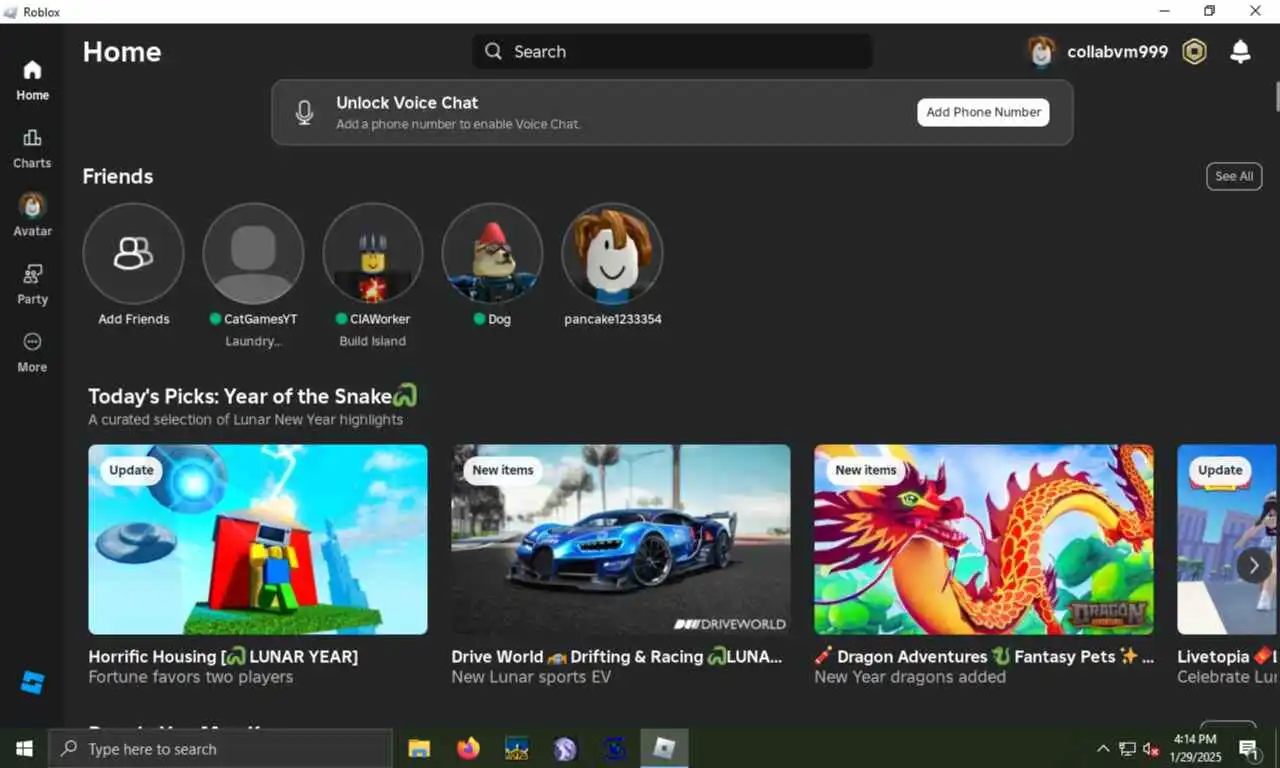Open Drive World game title
Image resolution: width=1280 pixels, height=768 pixels.
[x=617, y=657]
